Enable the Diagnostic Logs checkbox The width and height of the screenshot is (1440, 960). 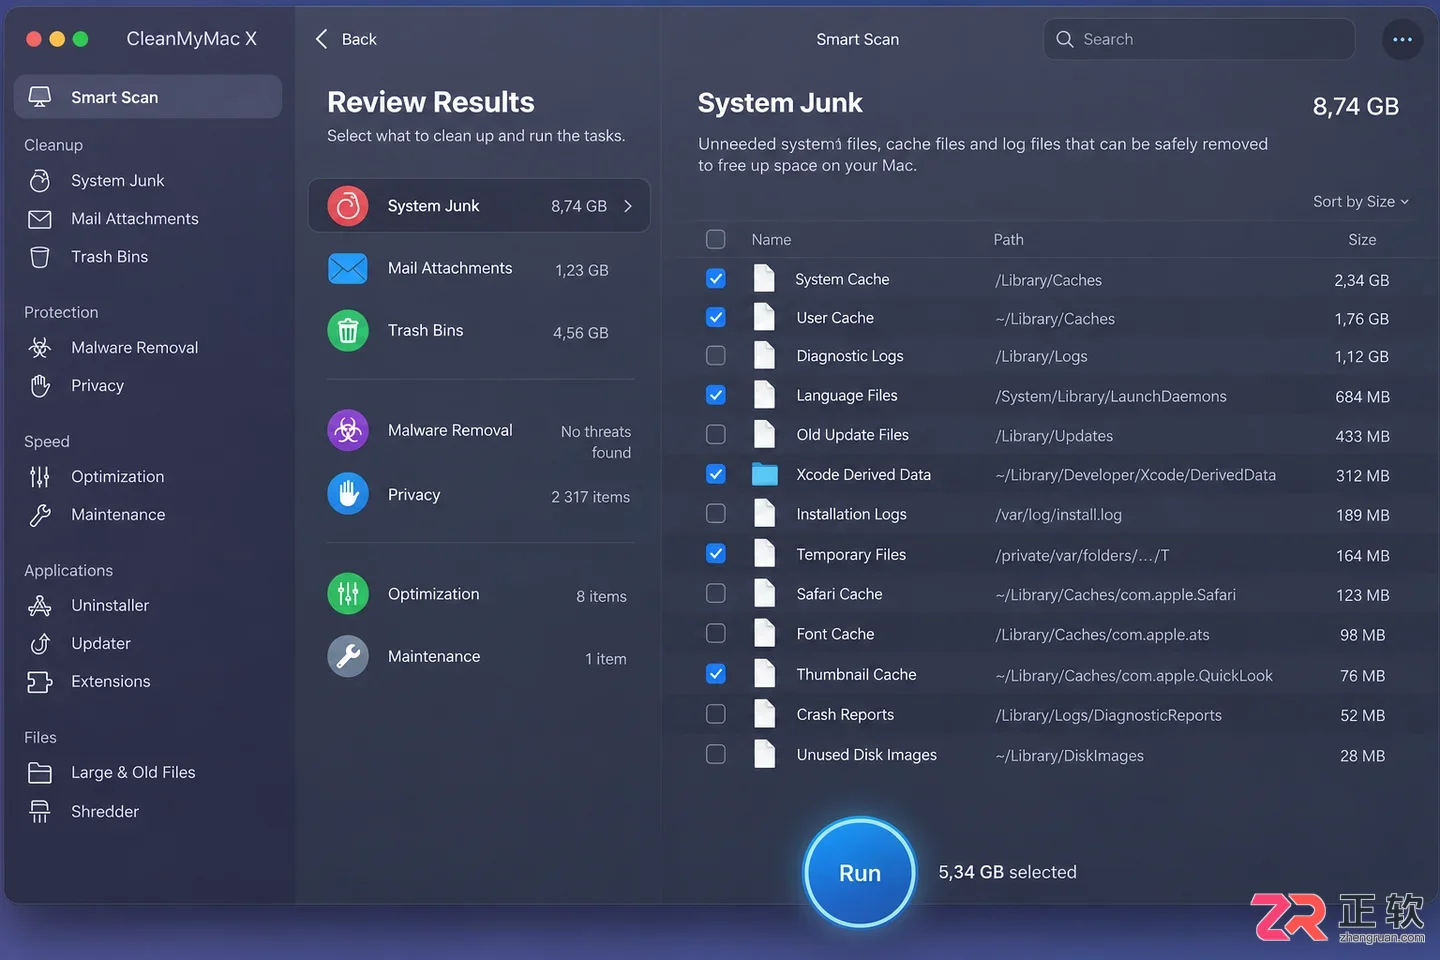coord(716,355)
